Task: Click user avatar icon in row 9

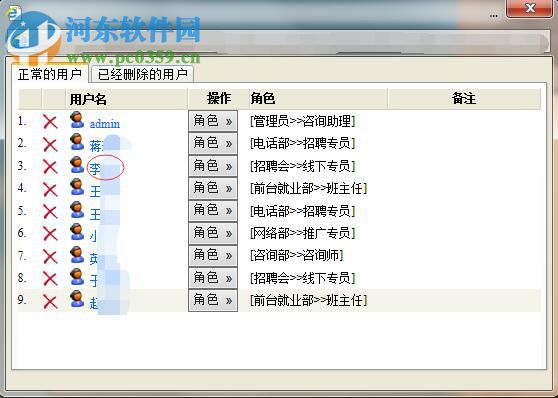Action: coord(77,299)
